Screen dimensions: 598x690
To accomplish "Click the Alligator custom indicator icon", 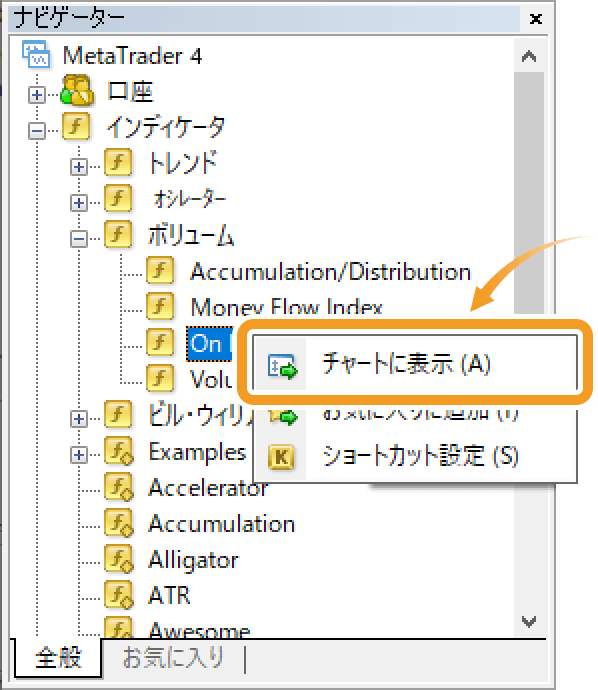I will tap(119, 559).
